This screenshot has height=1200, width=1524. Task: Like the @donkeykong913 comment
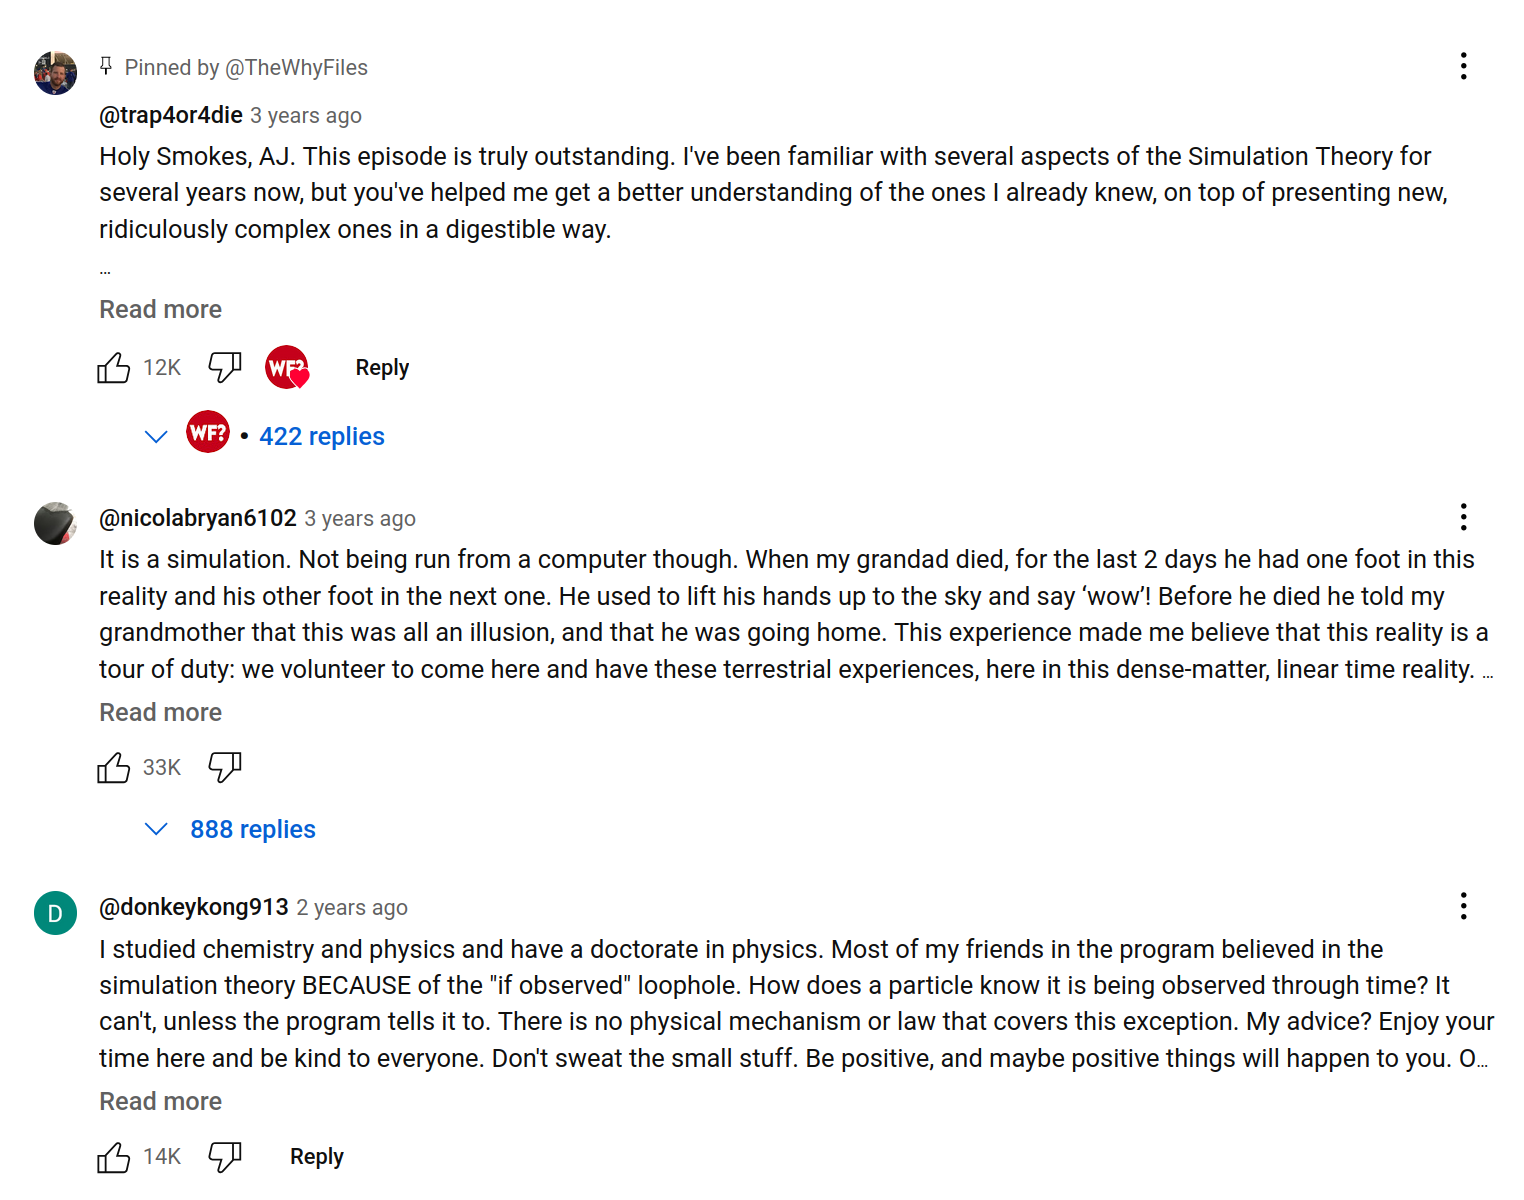114,1157
